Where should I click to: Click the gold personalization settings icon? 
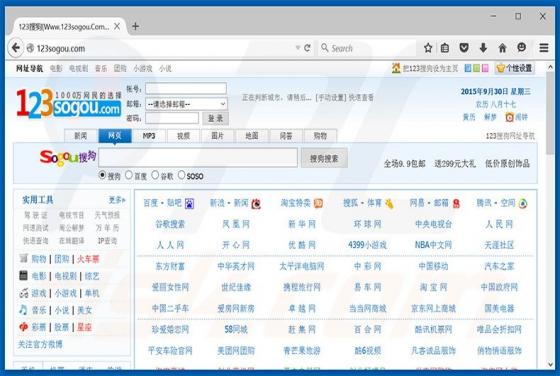pos(501,68)
